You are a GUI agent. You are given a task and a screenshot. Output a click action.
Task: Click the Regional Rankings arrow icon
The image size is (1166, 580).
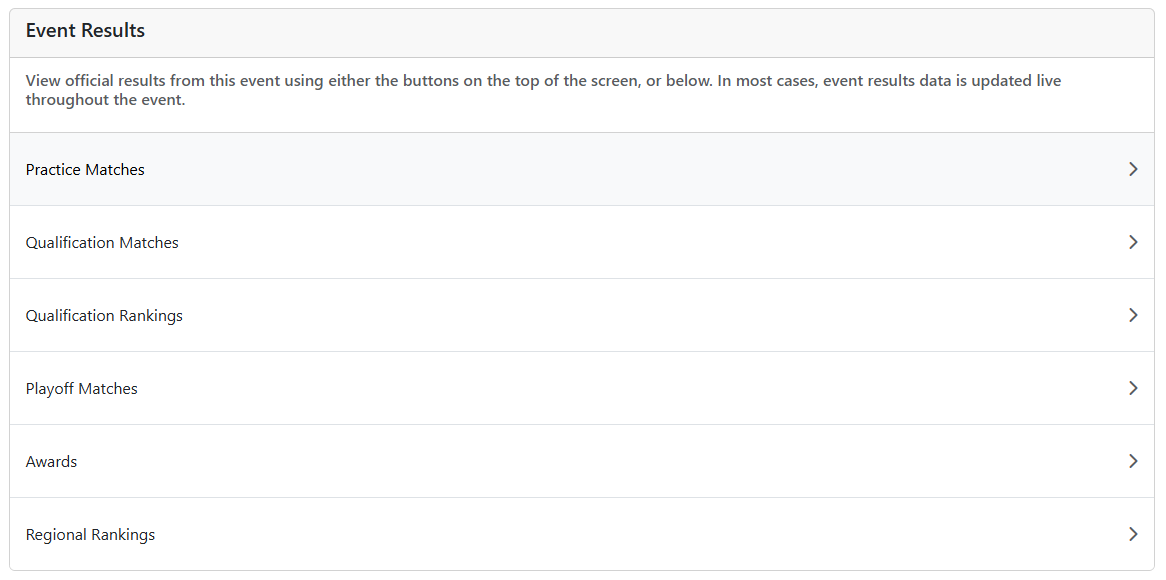click(x=1133, y=534)
